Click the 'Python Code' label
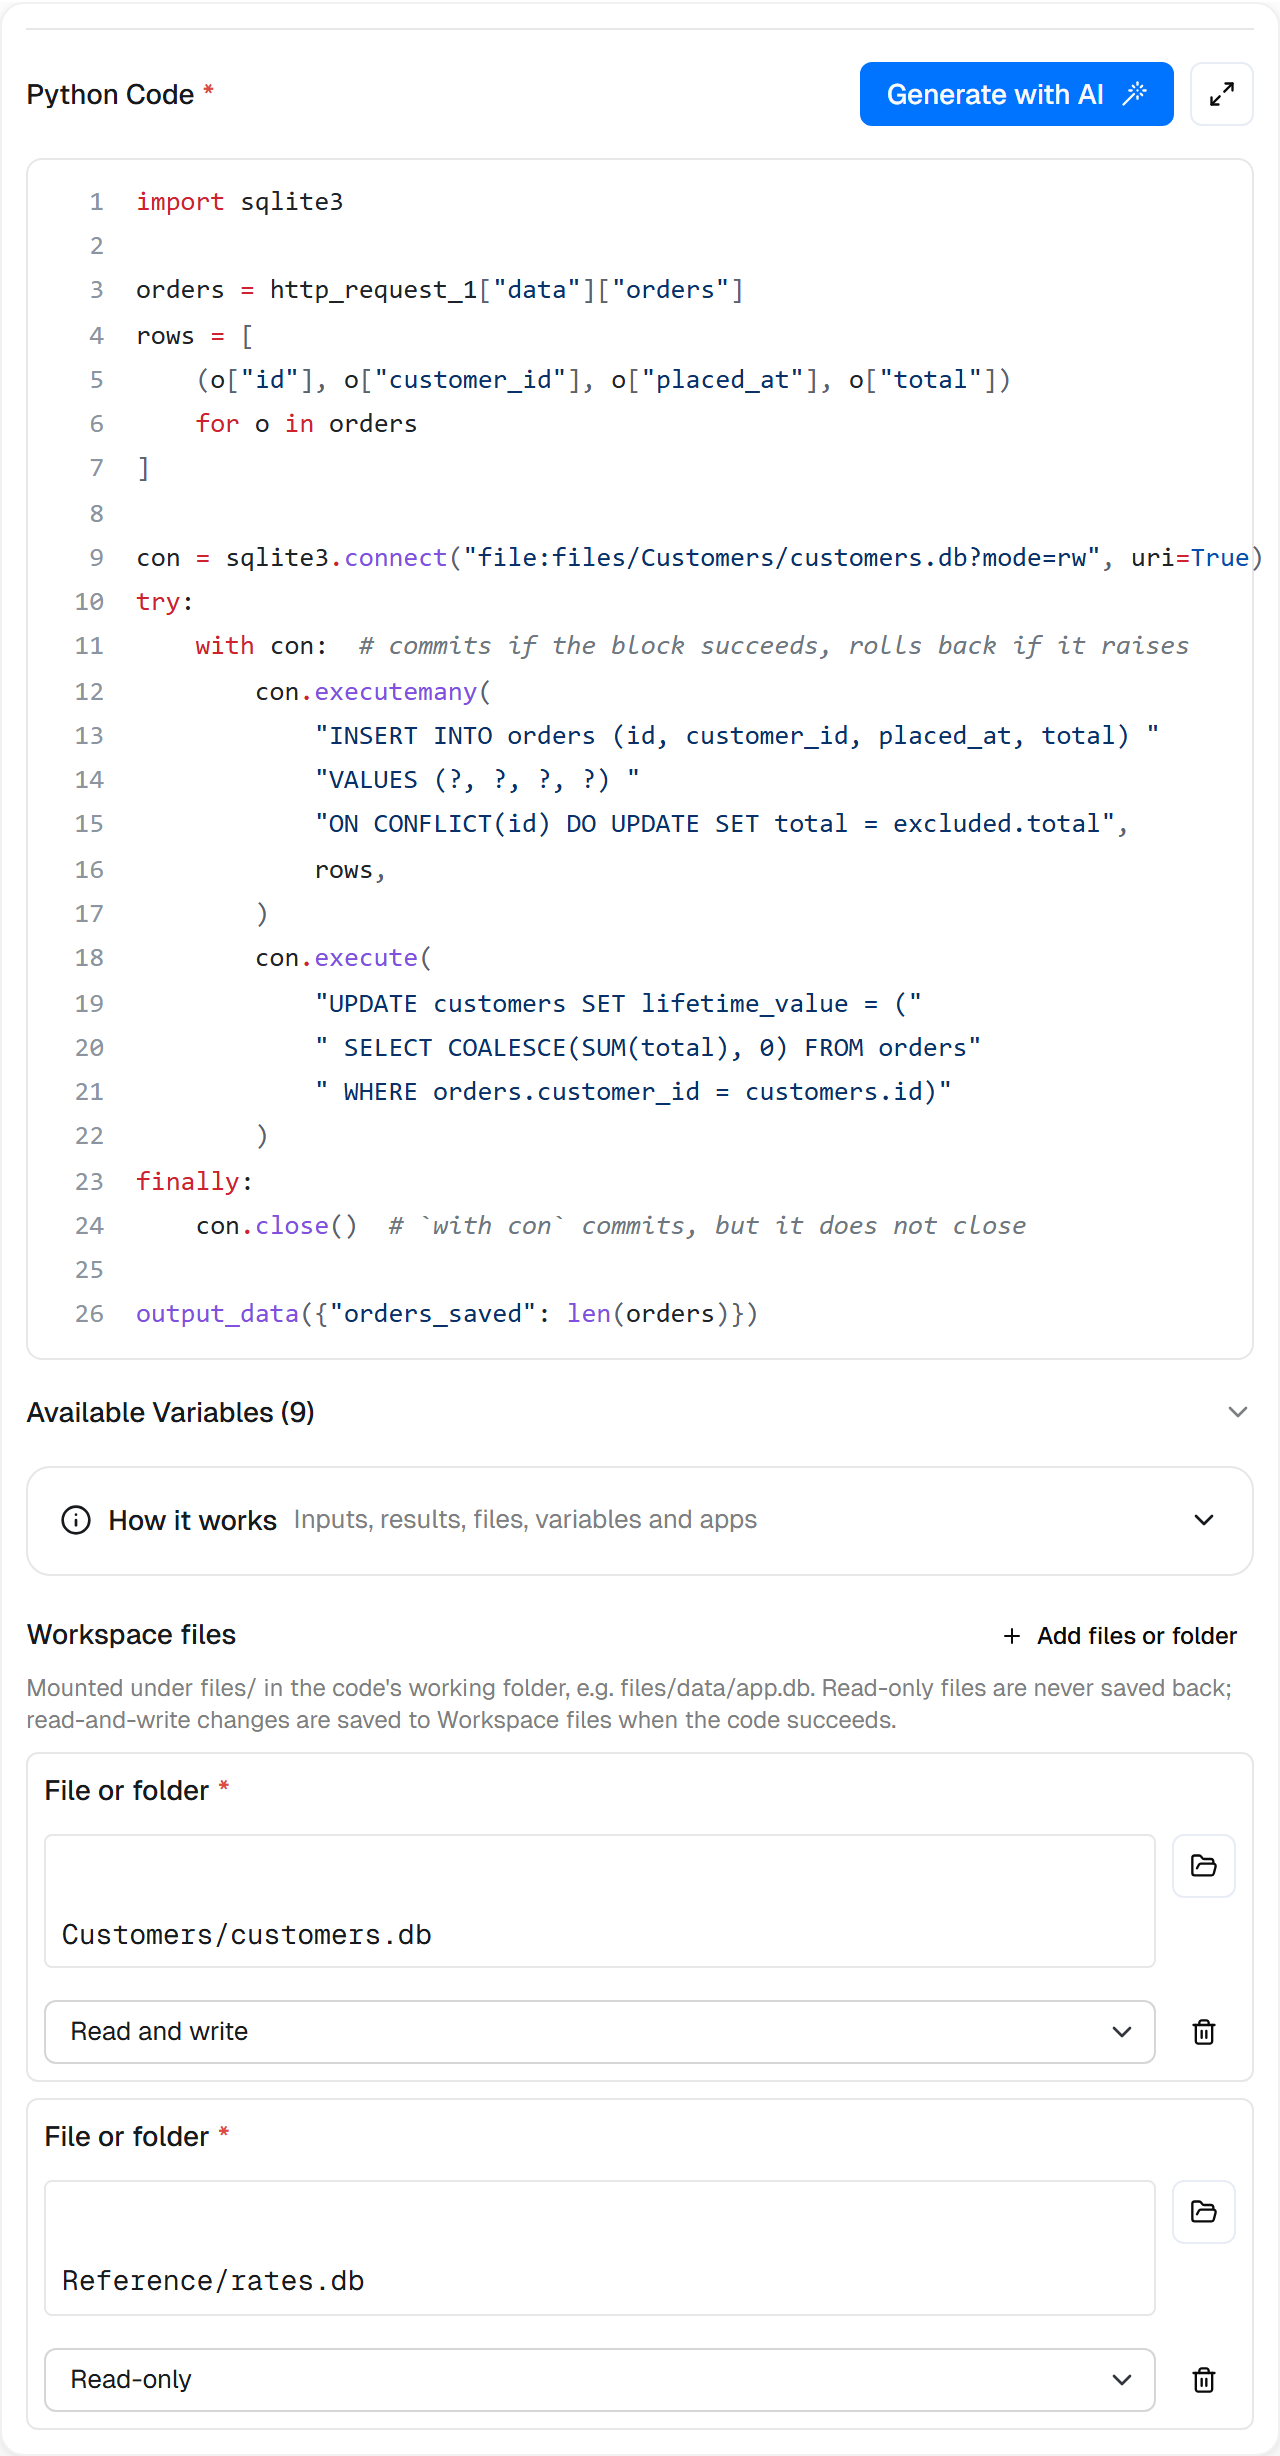 110,94
